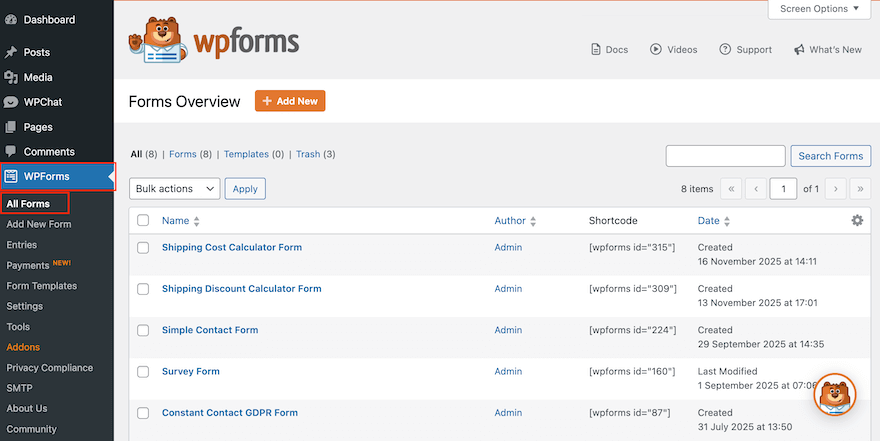
Task: Open Privacy Compliance submenu item
Action: coord(49,368)
